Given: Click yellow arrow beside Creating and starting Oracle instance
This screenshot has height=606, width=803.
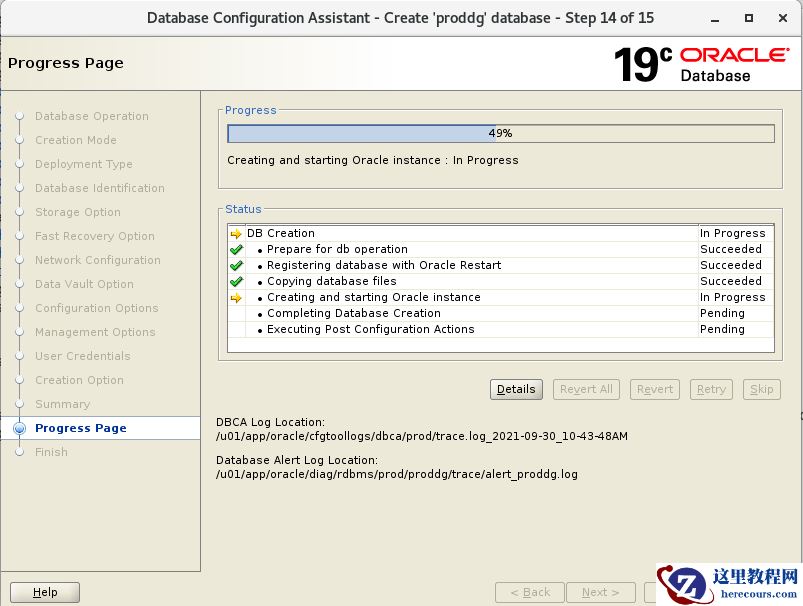Looking at the screenshot, I should click(236, 298).
